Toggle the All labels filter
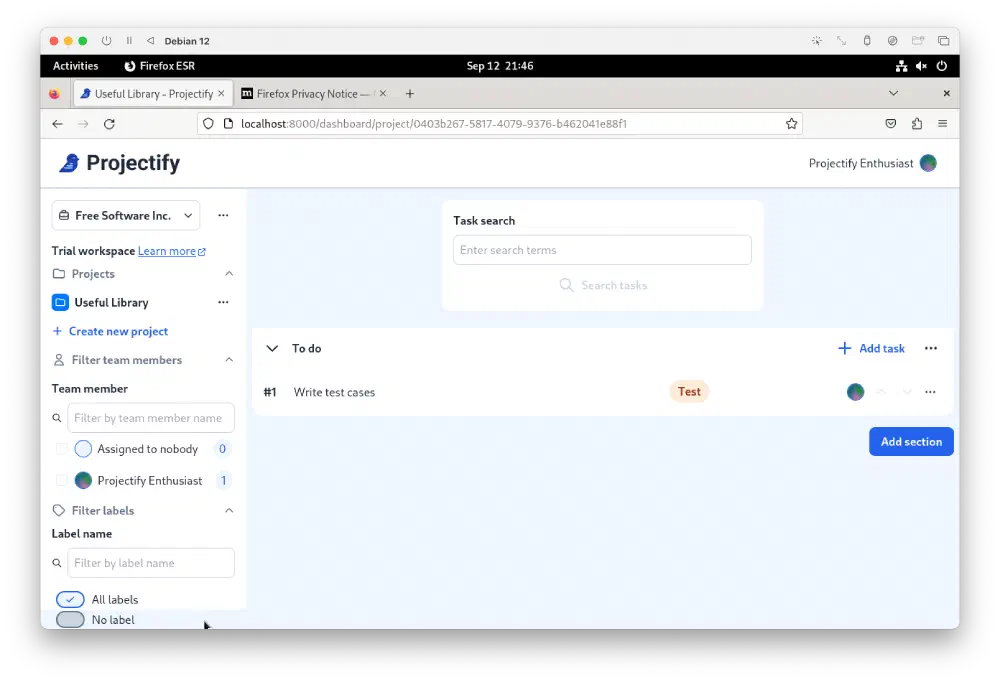 coord(70,600)
